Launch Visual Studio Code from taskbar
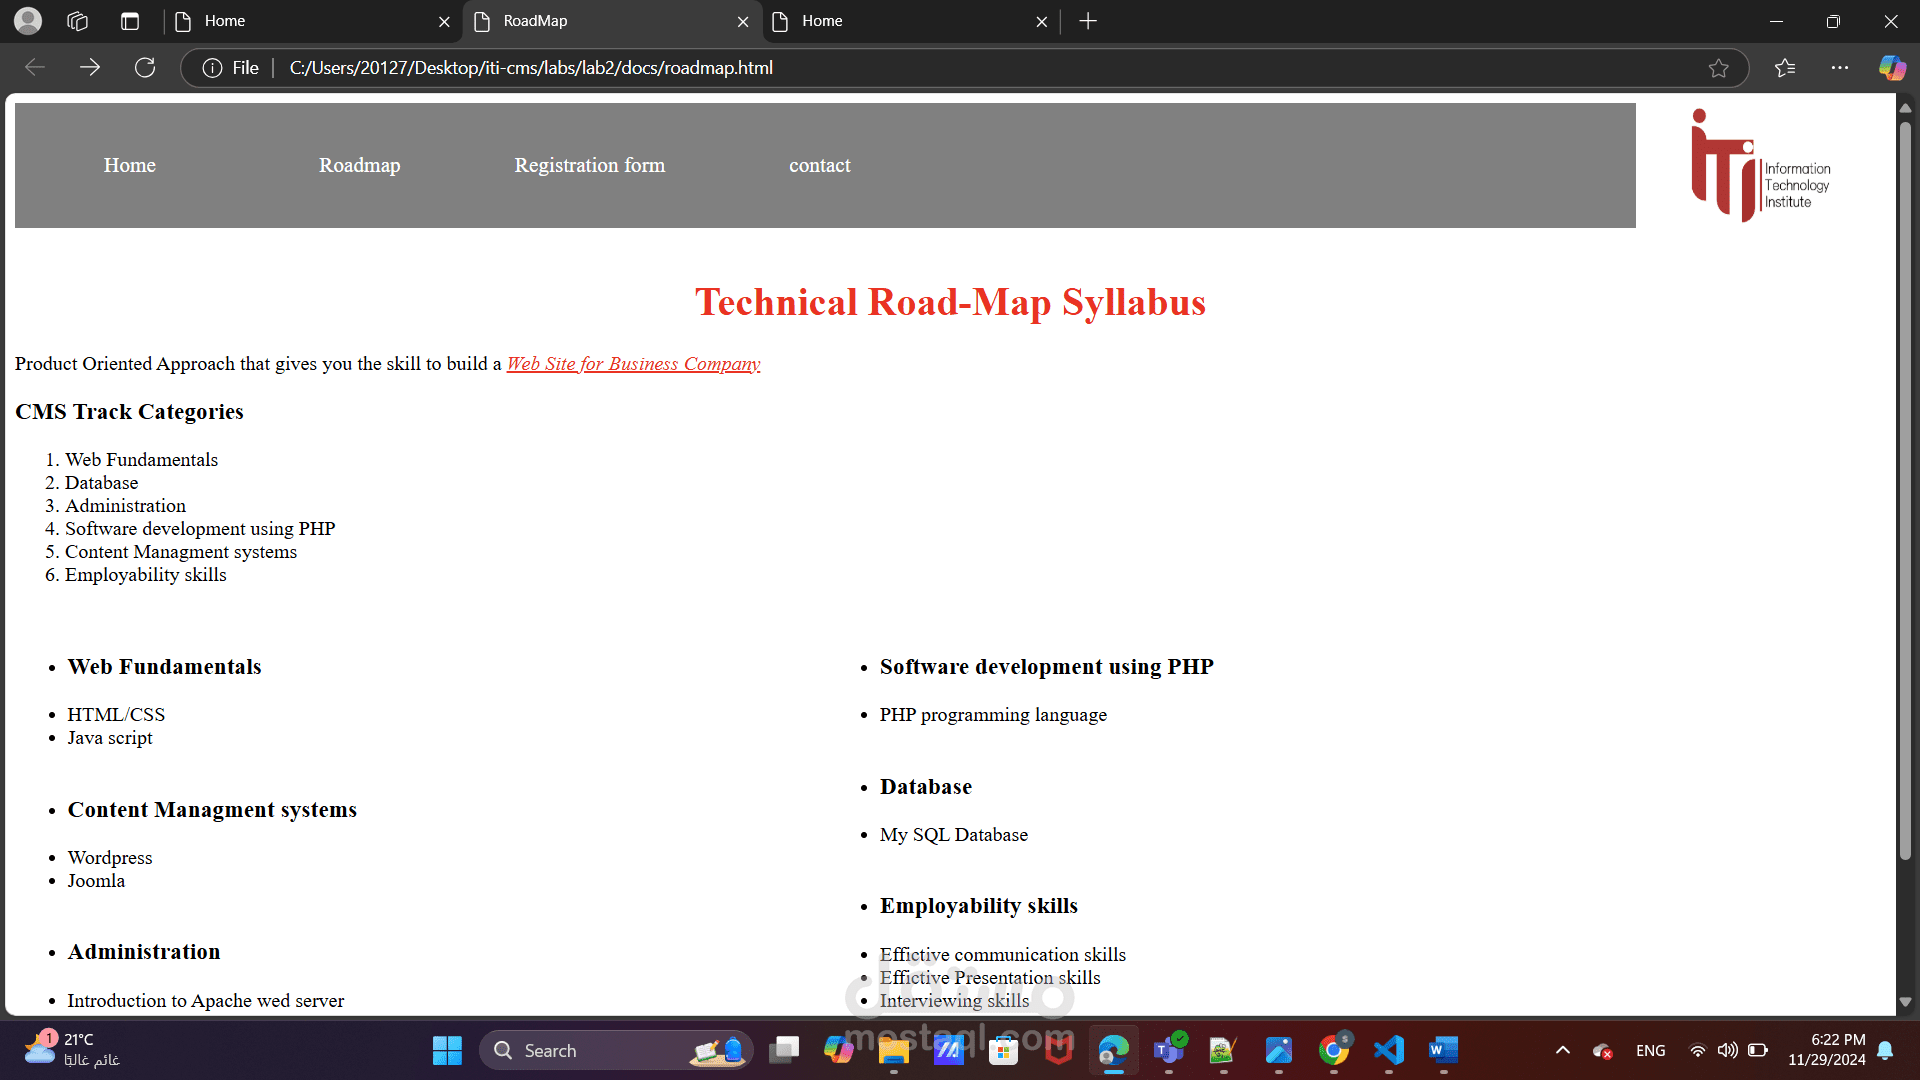Viewport: 1920px width, 1080px height. pyautogui.click(x=1389, y=1050)
